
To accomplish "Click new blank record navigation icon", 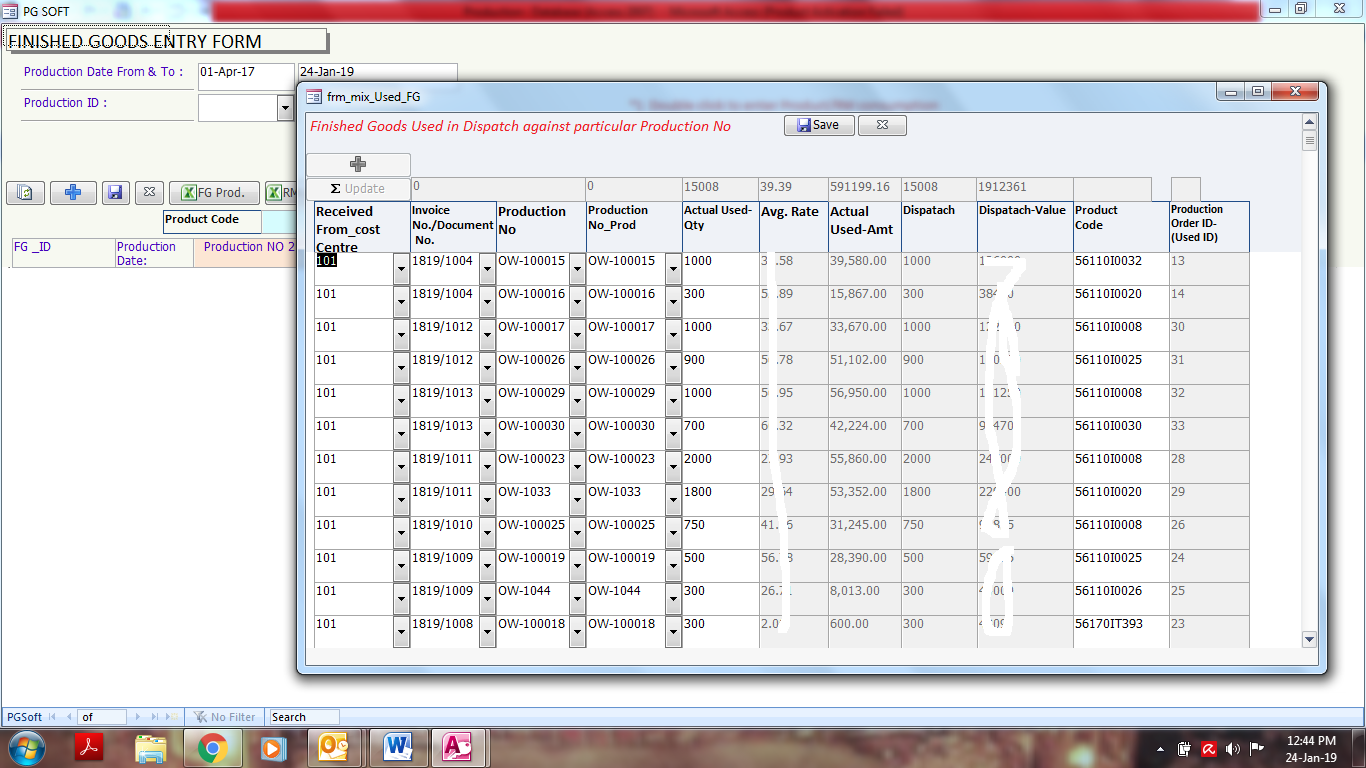I will click(x=173, y=717).
